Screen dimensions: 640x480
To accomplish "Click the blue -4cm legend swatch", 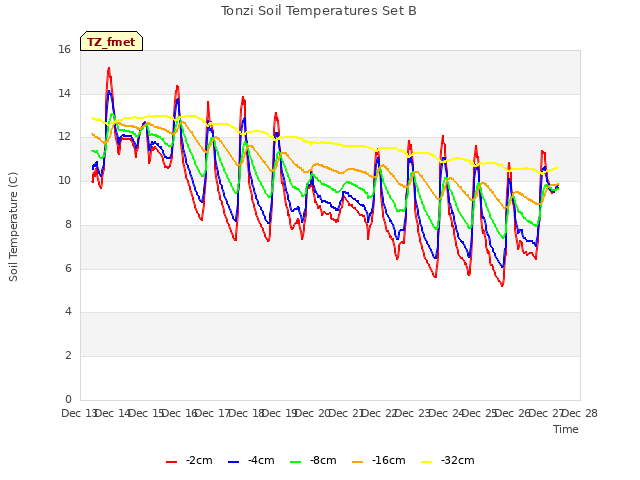I will pos(233,462).
